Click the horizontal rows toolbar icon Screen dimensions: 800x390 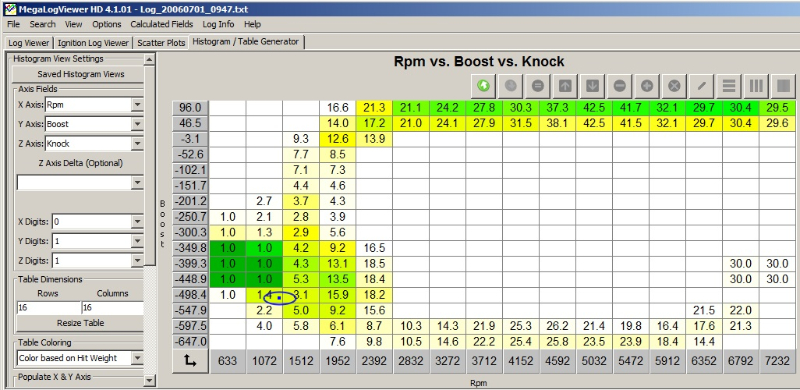[x=729, y=86]
